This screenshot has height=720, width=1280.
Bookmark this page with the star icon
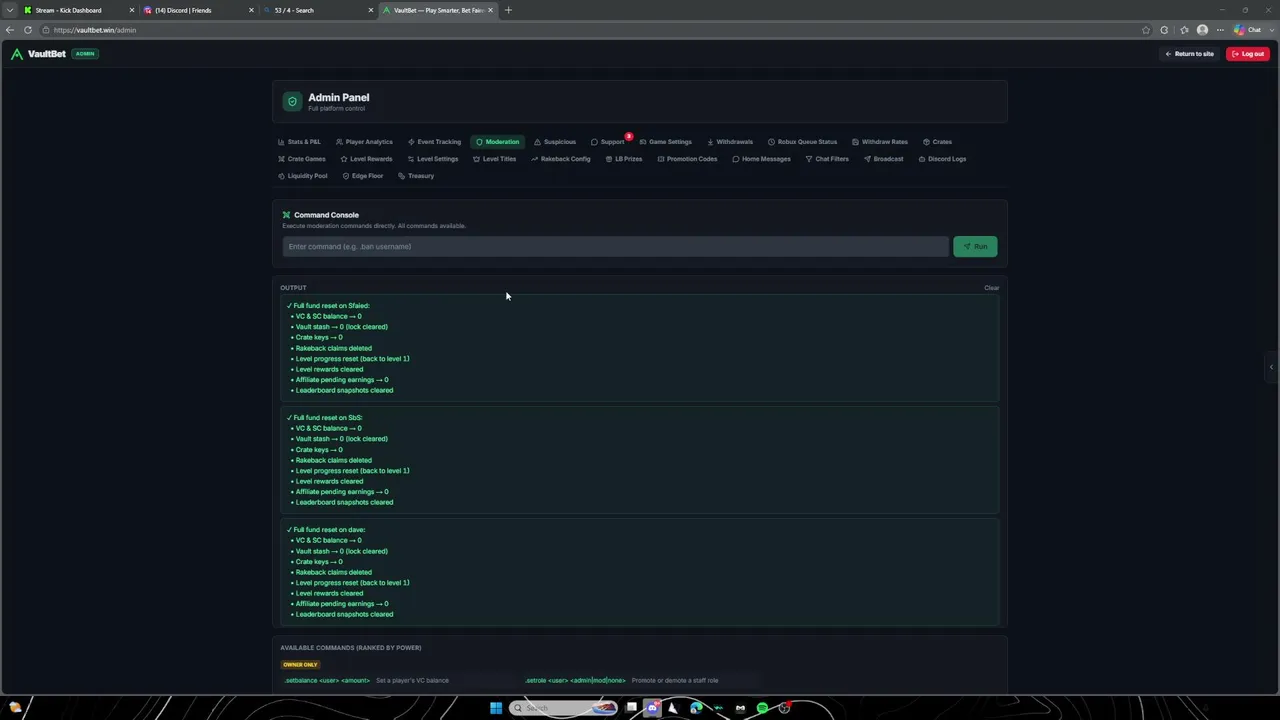(1146, 30)
